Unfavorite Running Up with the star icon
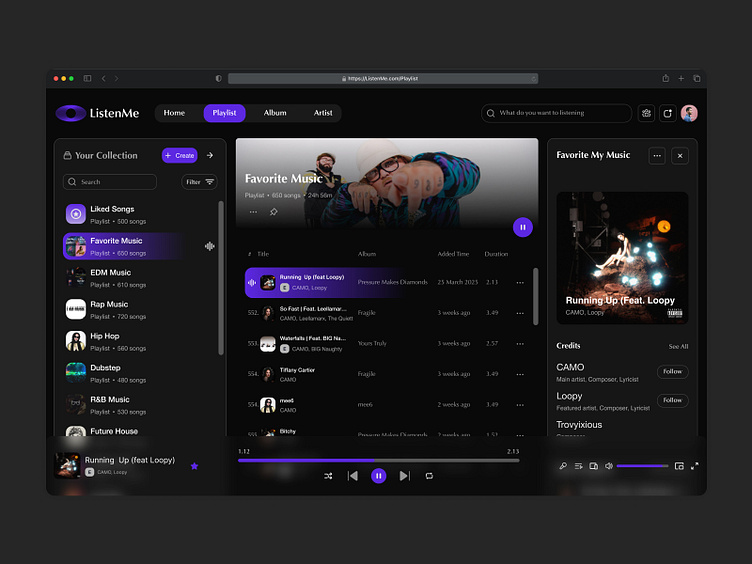The width and height of the screenshot is (752, 564). 194,466
